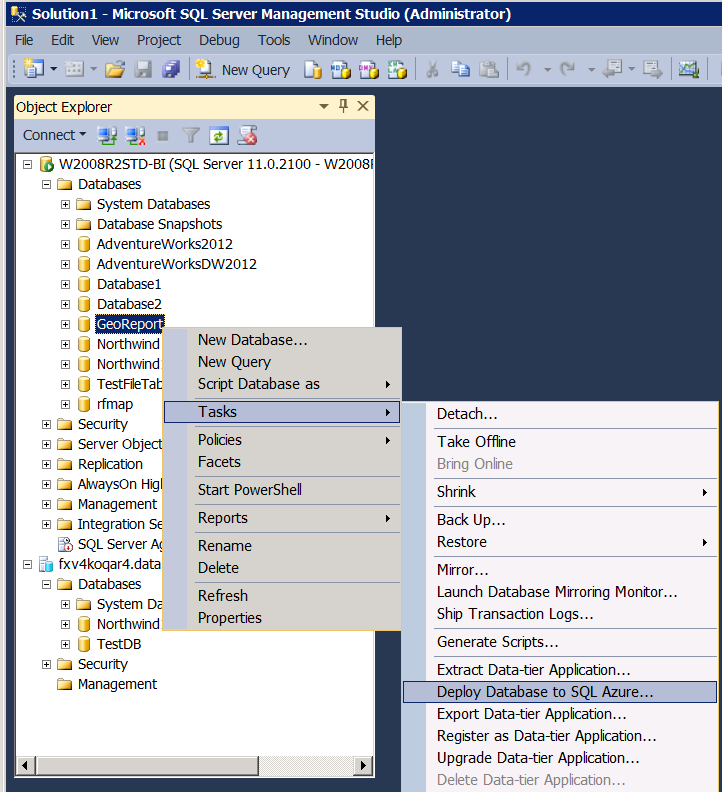The height and width of the screenshot is (792, 722).
Task: Click the Analysis Services XMLA Query icon
Action: coord(397,69)
